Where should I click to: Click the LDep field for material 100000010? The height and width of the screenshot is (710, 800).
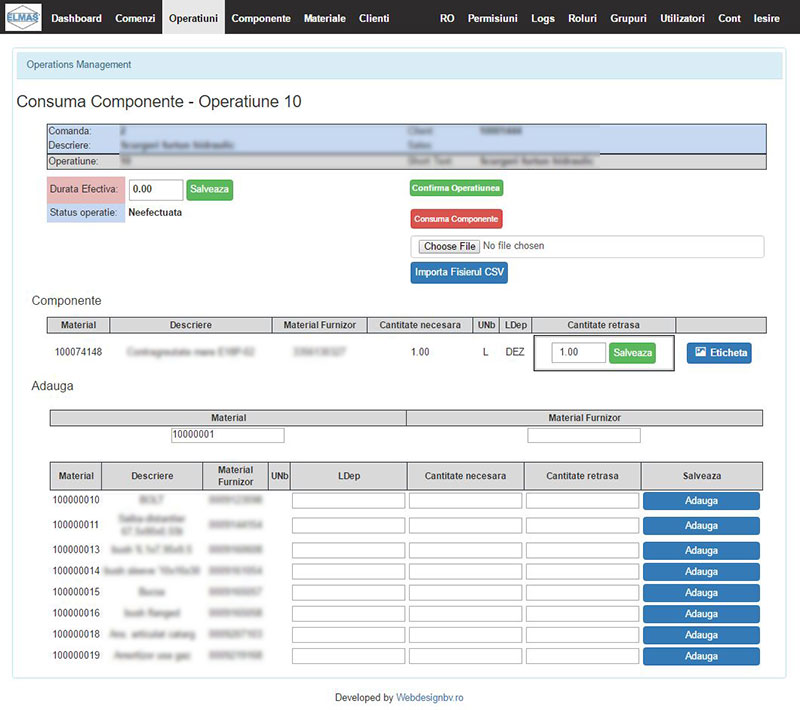click(348, 501)
